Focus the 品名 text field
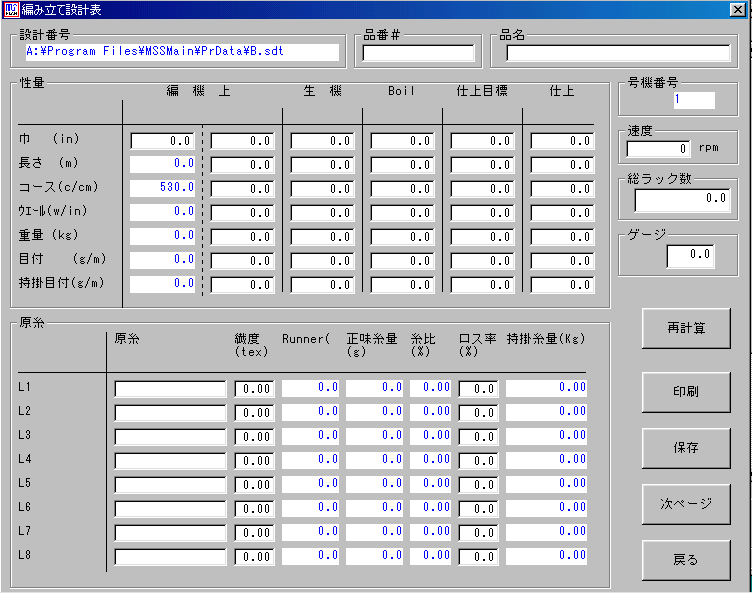 coord(621,53)
